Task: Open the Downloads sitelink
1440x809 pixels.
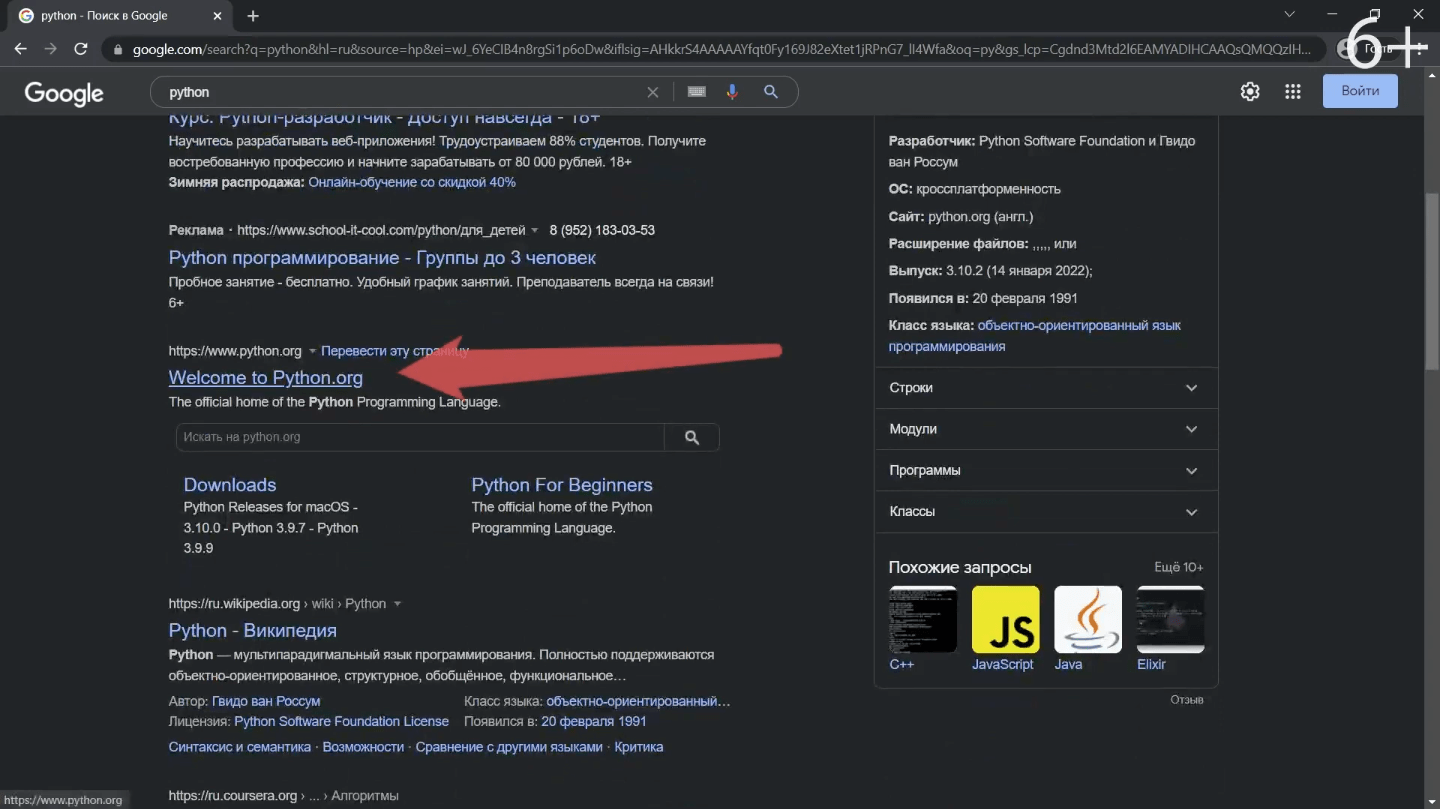Action: tap(230, 485)
